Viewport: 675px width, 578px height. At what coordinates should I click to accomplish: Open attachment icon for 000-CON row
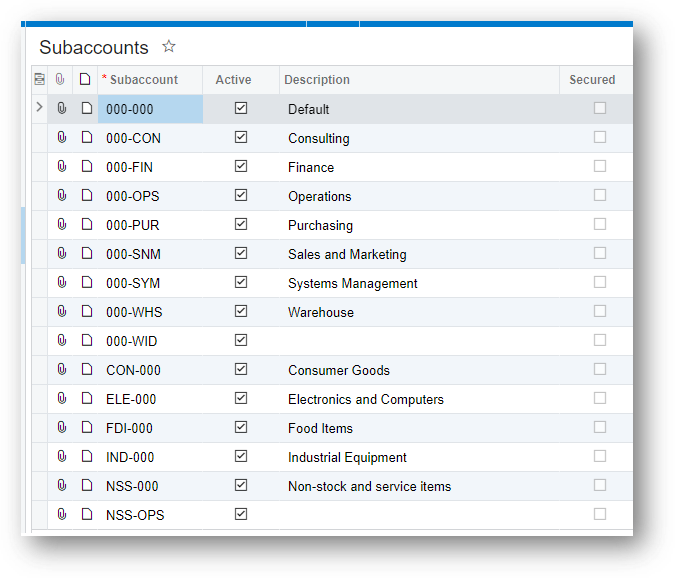coord(62,138)
